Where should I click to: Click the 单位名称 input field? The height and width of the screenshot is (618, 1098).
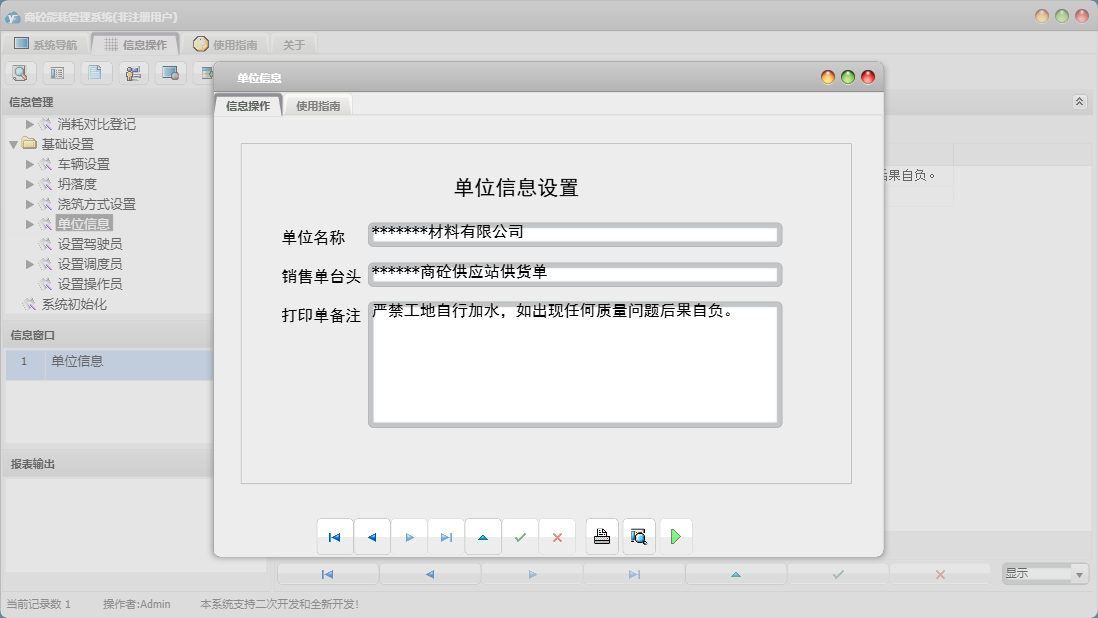(x=575, y=235)
